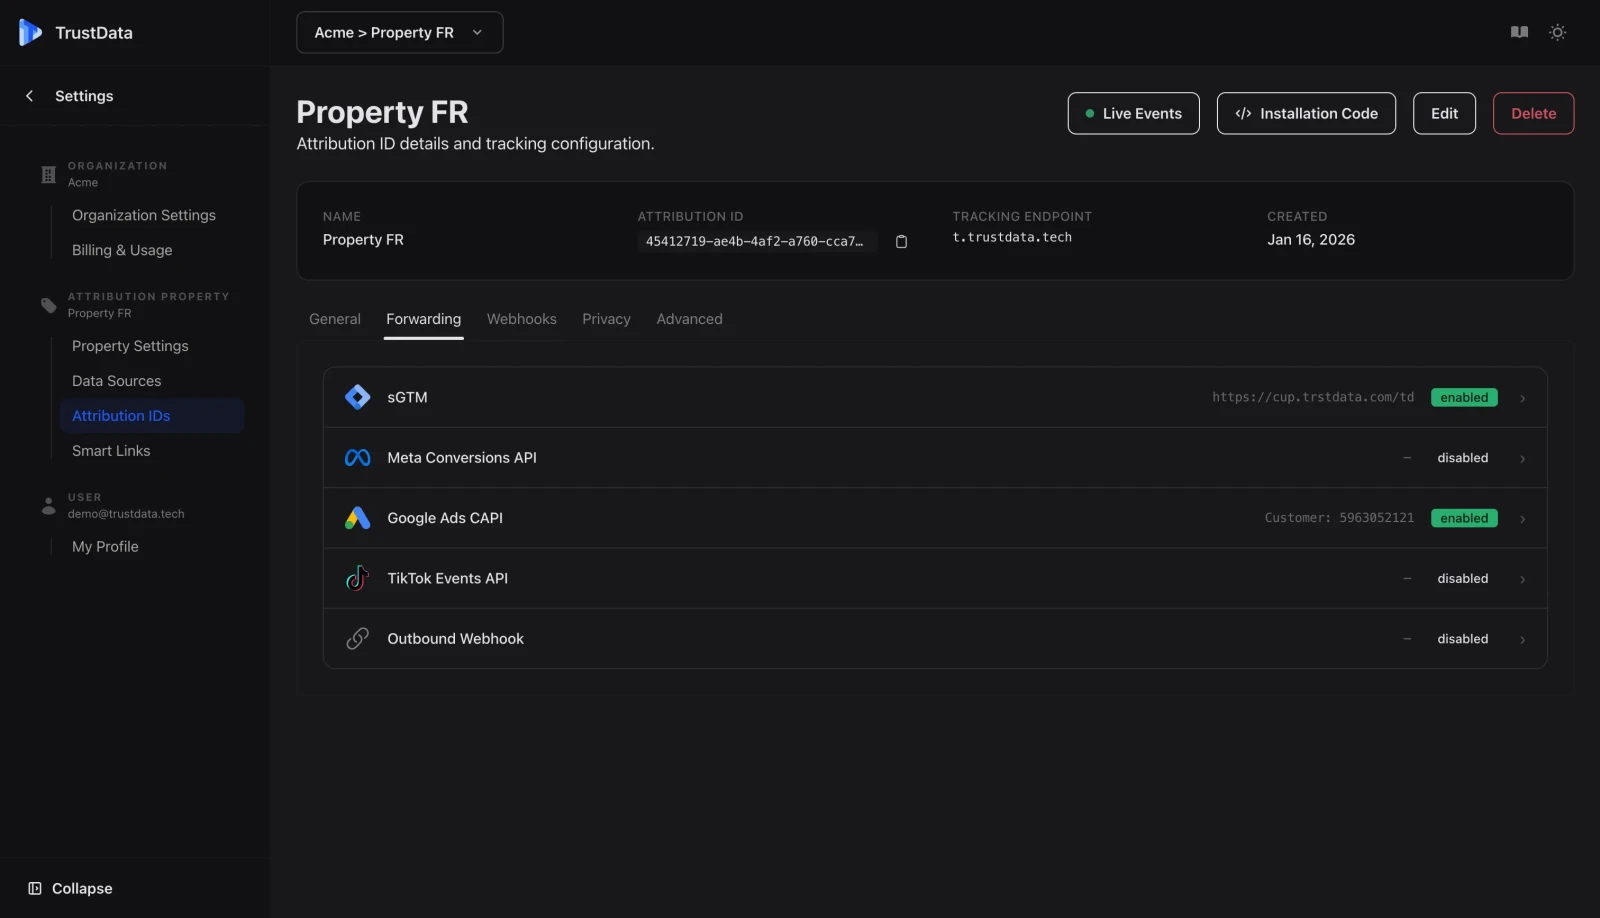Screen dimensions: 1600x918
Task: Click the sGTM enabled status badge
Action: point(1464,397)
